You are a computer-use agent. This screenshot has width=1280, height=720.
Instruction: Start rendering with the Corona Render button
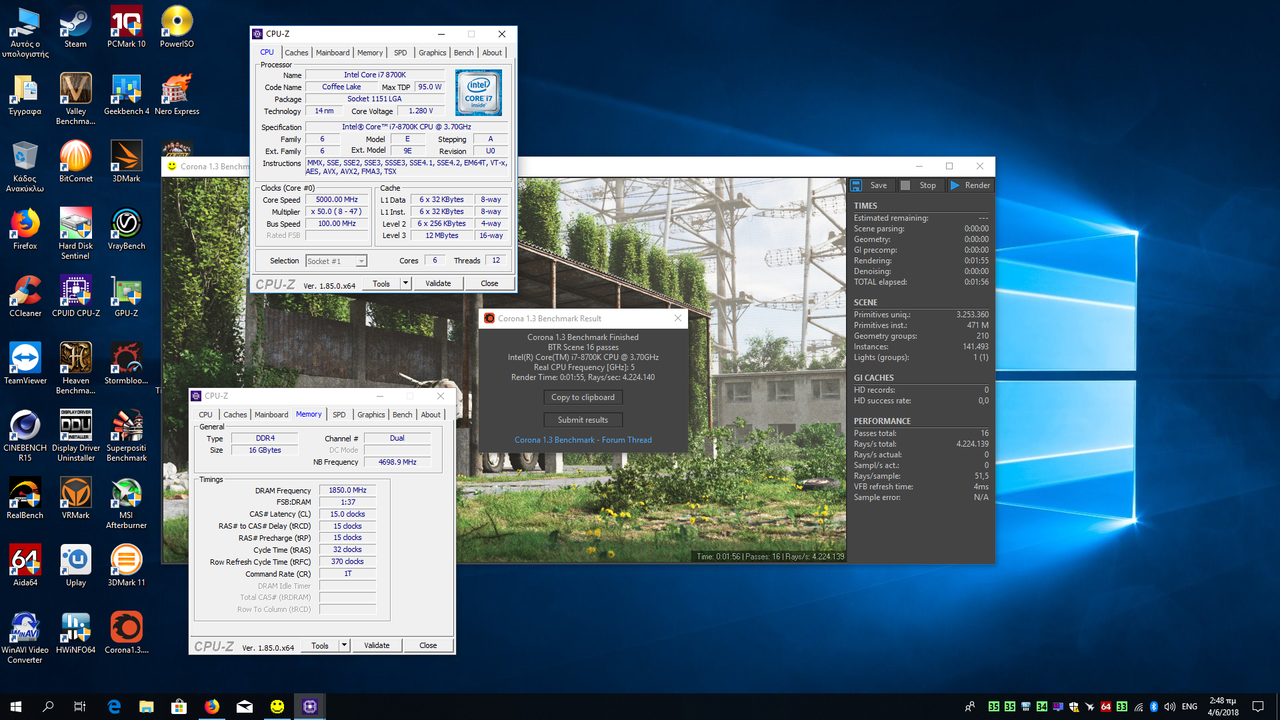point(970,185)
